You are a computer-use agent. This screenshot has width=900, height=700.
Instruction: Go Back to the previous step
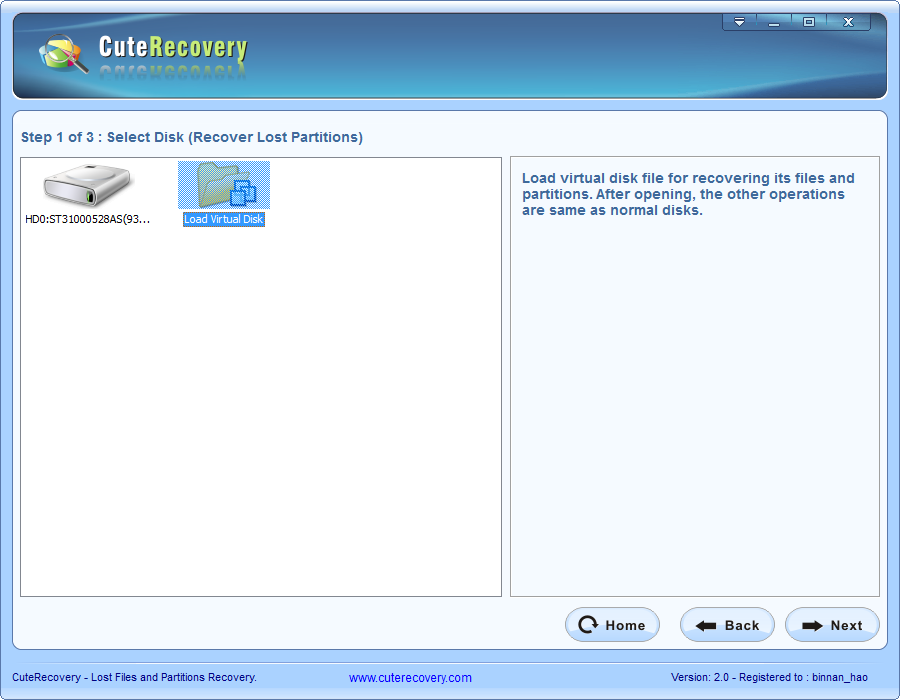pyautogui.click(x=727, y=625)
